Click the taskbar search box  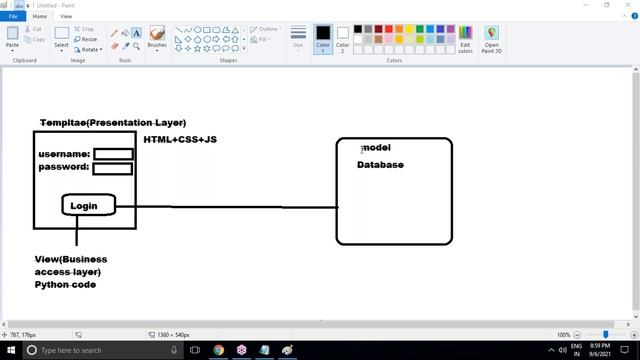102,350
